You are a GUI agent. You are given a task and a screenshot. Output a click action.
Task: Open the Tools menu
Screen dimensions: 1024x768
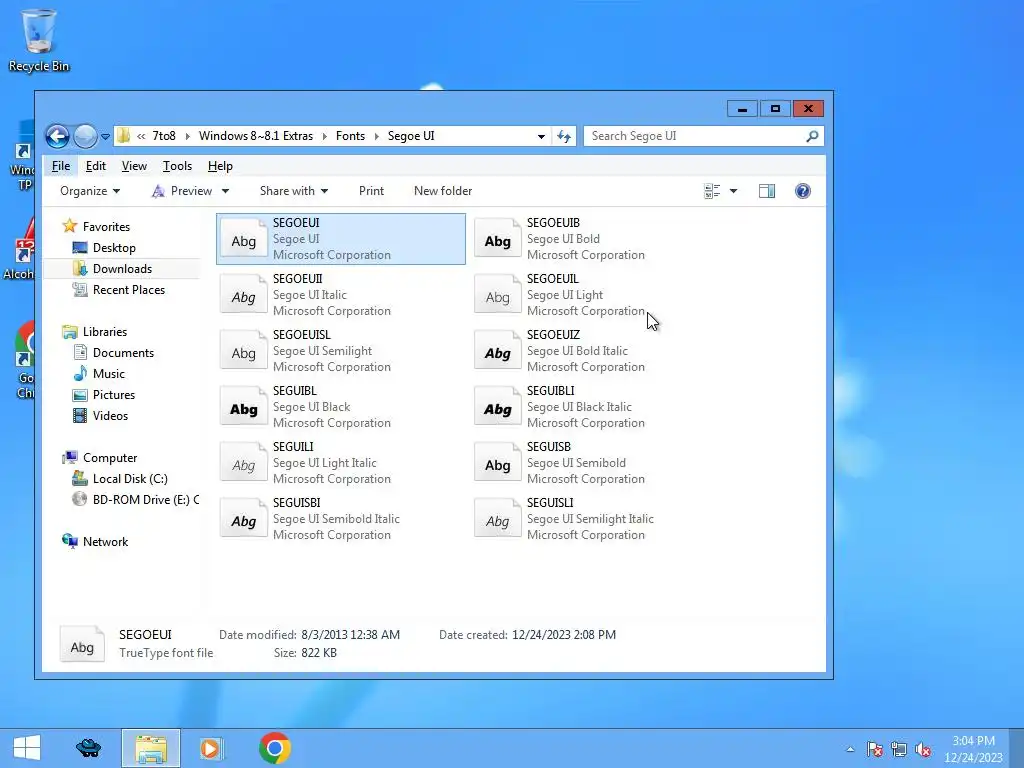click(177, 166)
